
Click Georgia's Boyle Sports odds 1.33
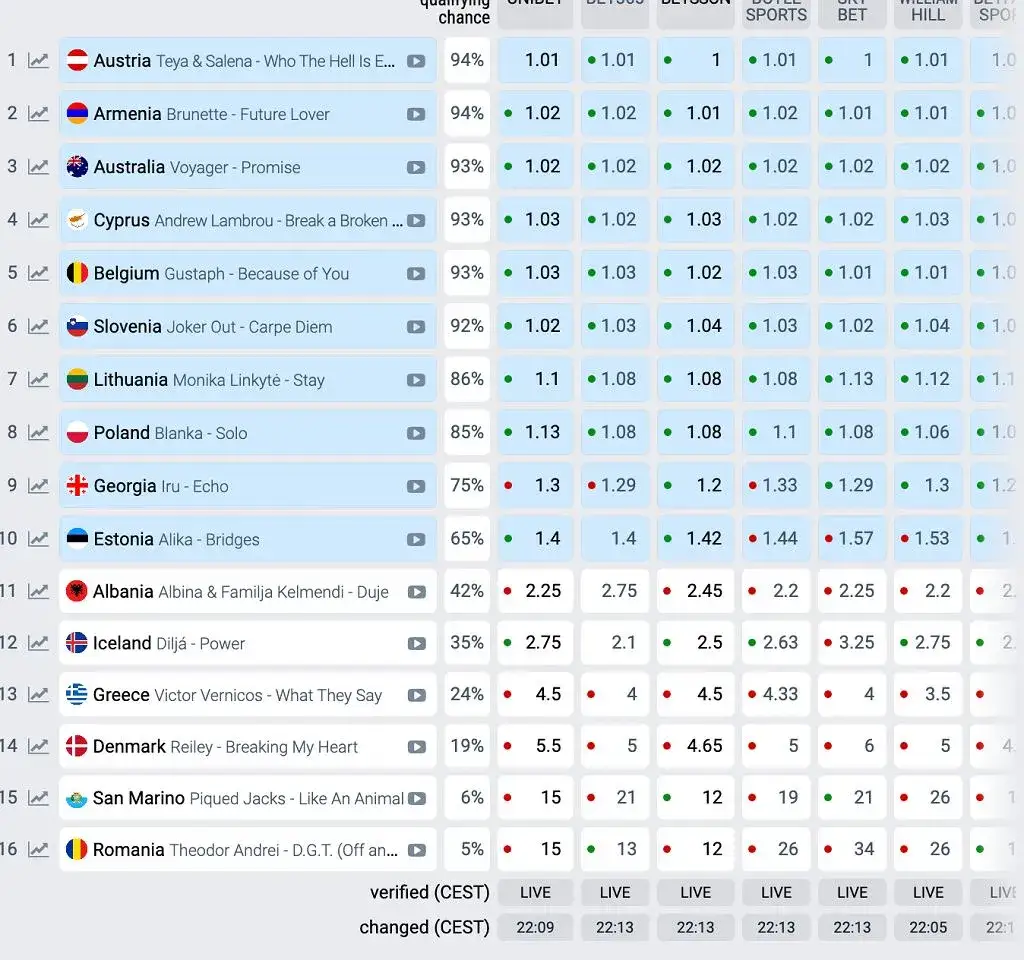pyautogui.click(x=776, y=485)
